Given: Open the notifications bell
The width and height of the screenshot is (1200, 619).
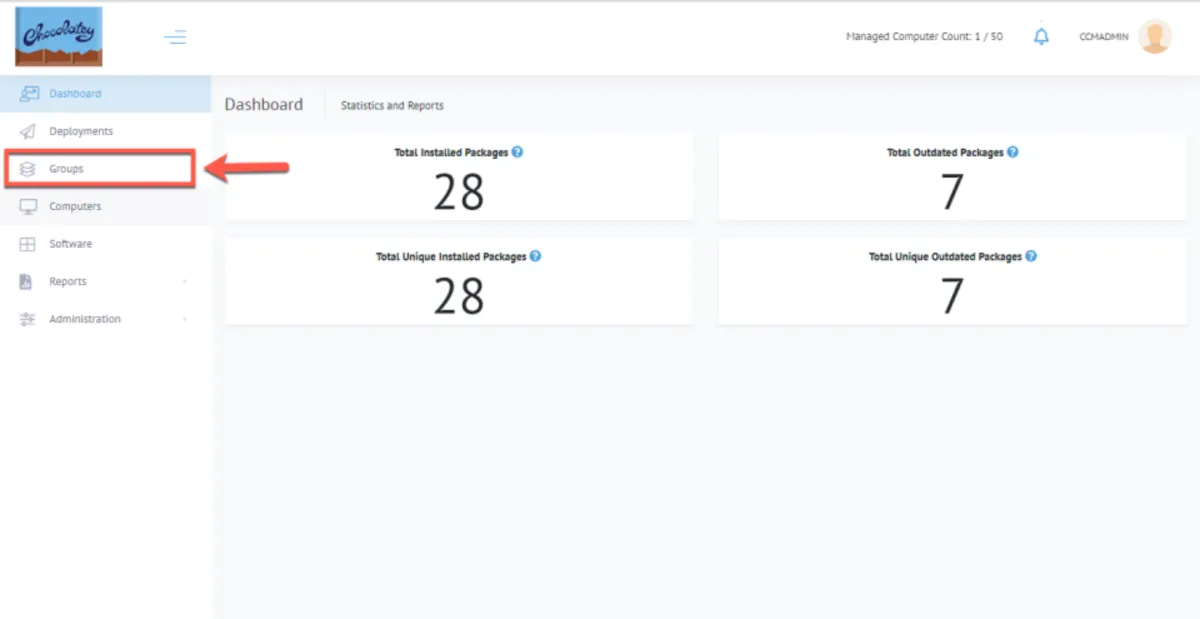Looking at the screenshot, I should [x=1041, y=37].
